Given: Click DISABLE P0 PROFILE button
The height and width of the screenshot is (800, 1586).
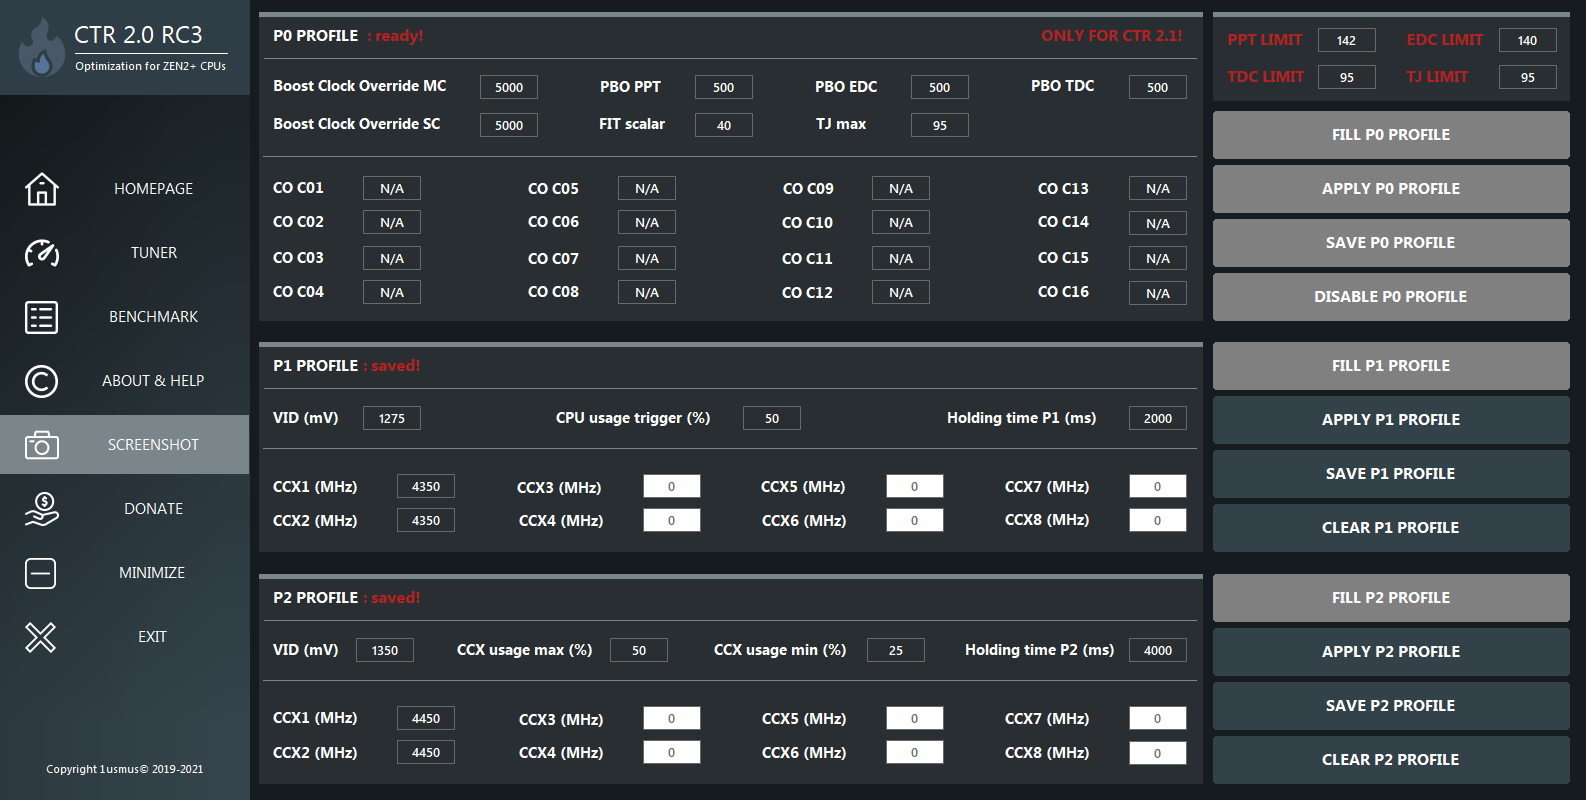Looking at the screenshot, I should 1391,297.
